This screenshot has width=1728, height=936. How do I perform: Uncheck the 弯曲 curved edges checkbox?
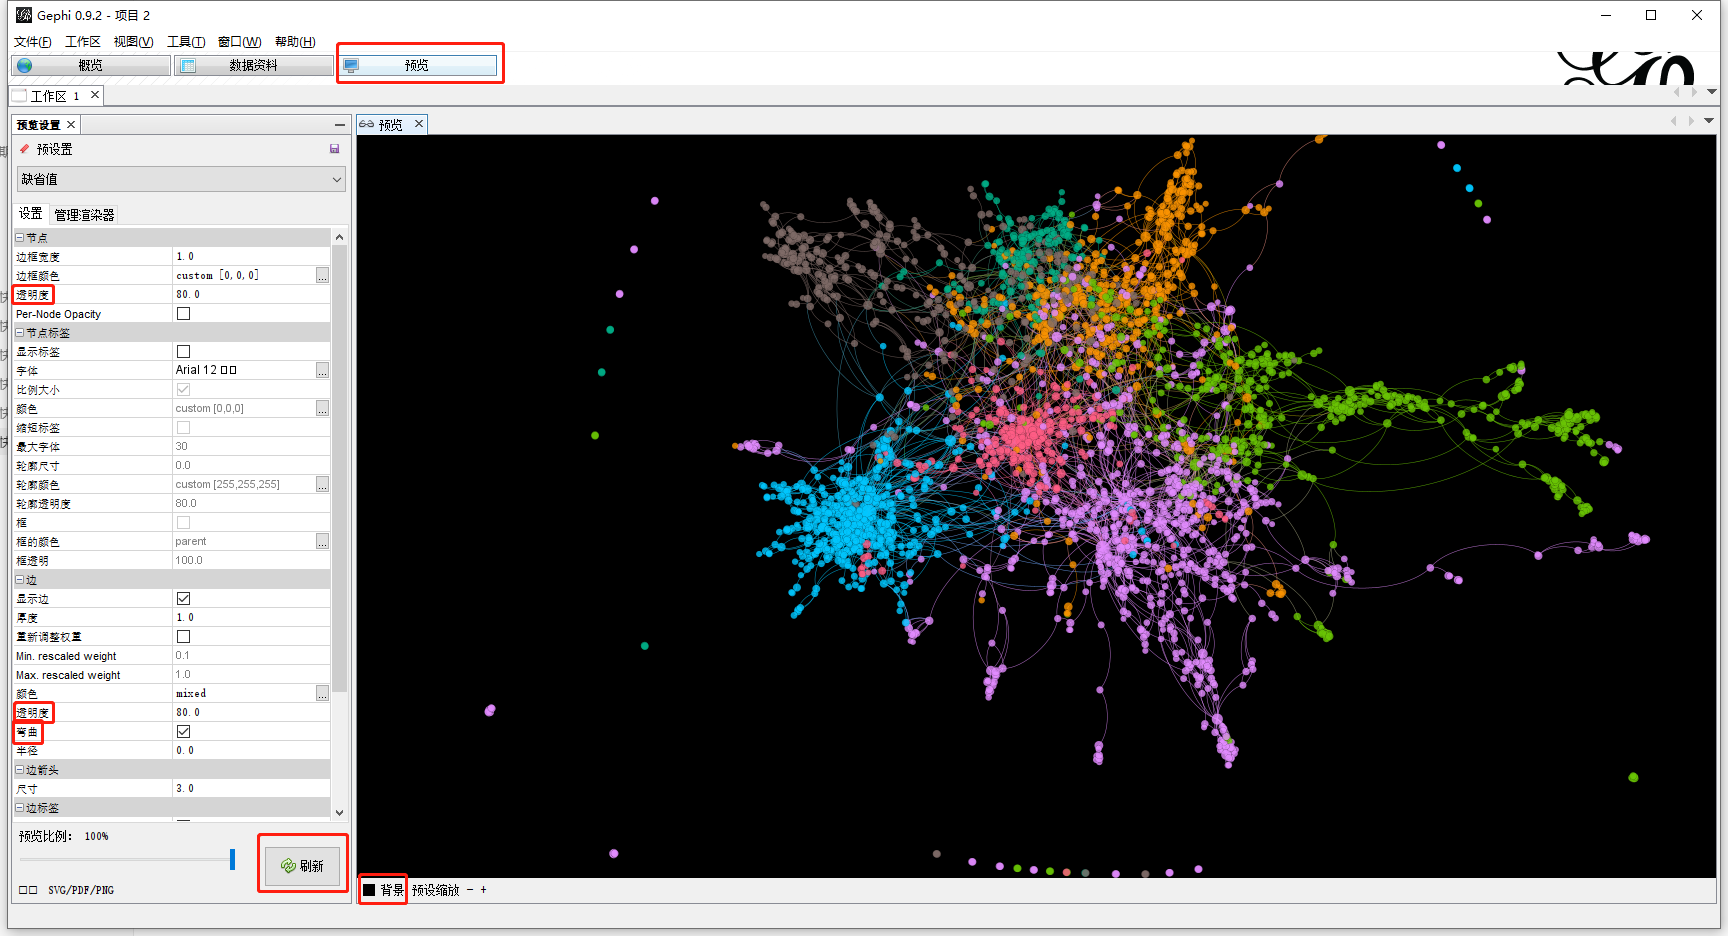(183, 731)
